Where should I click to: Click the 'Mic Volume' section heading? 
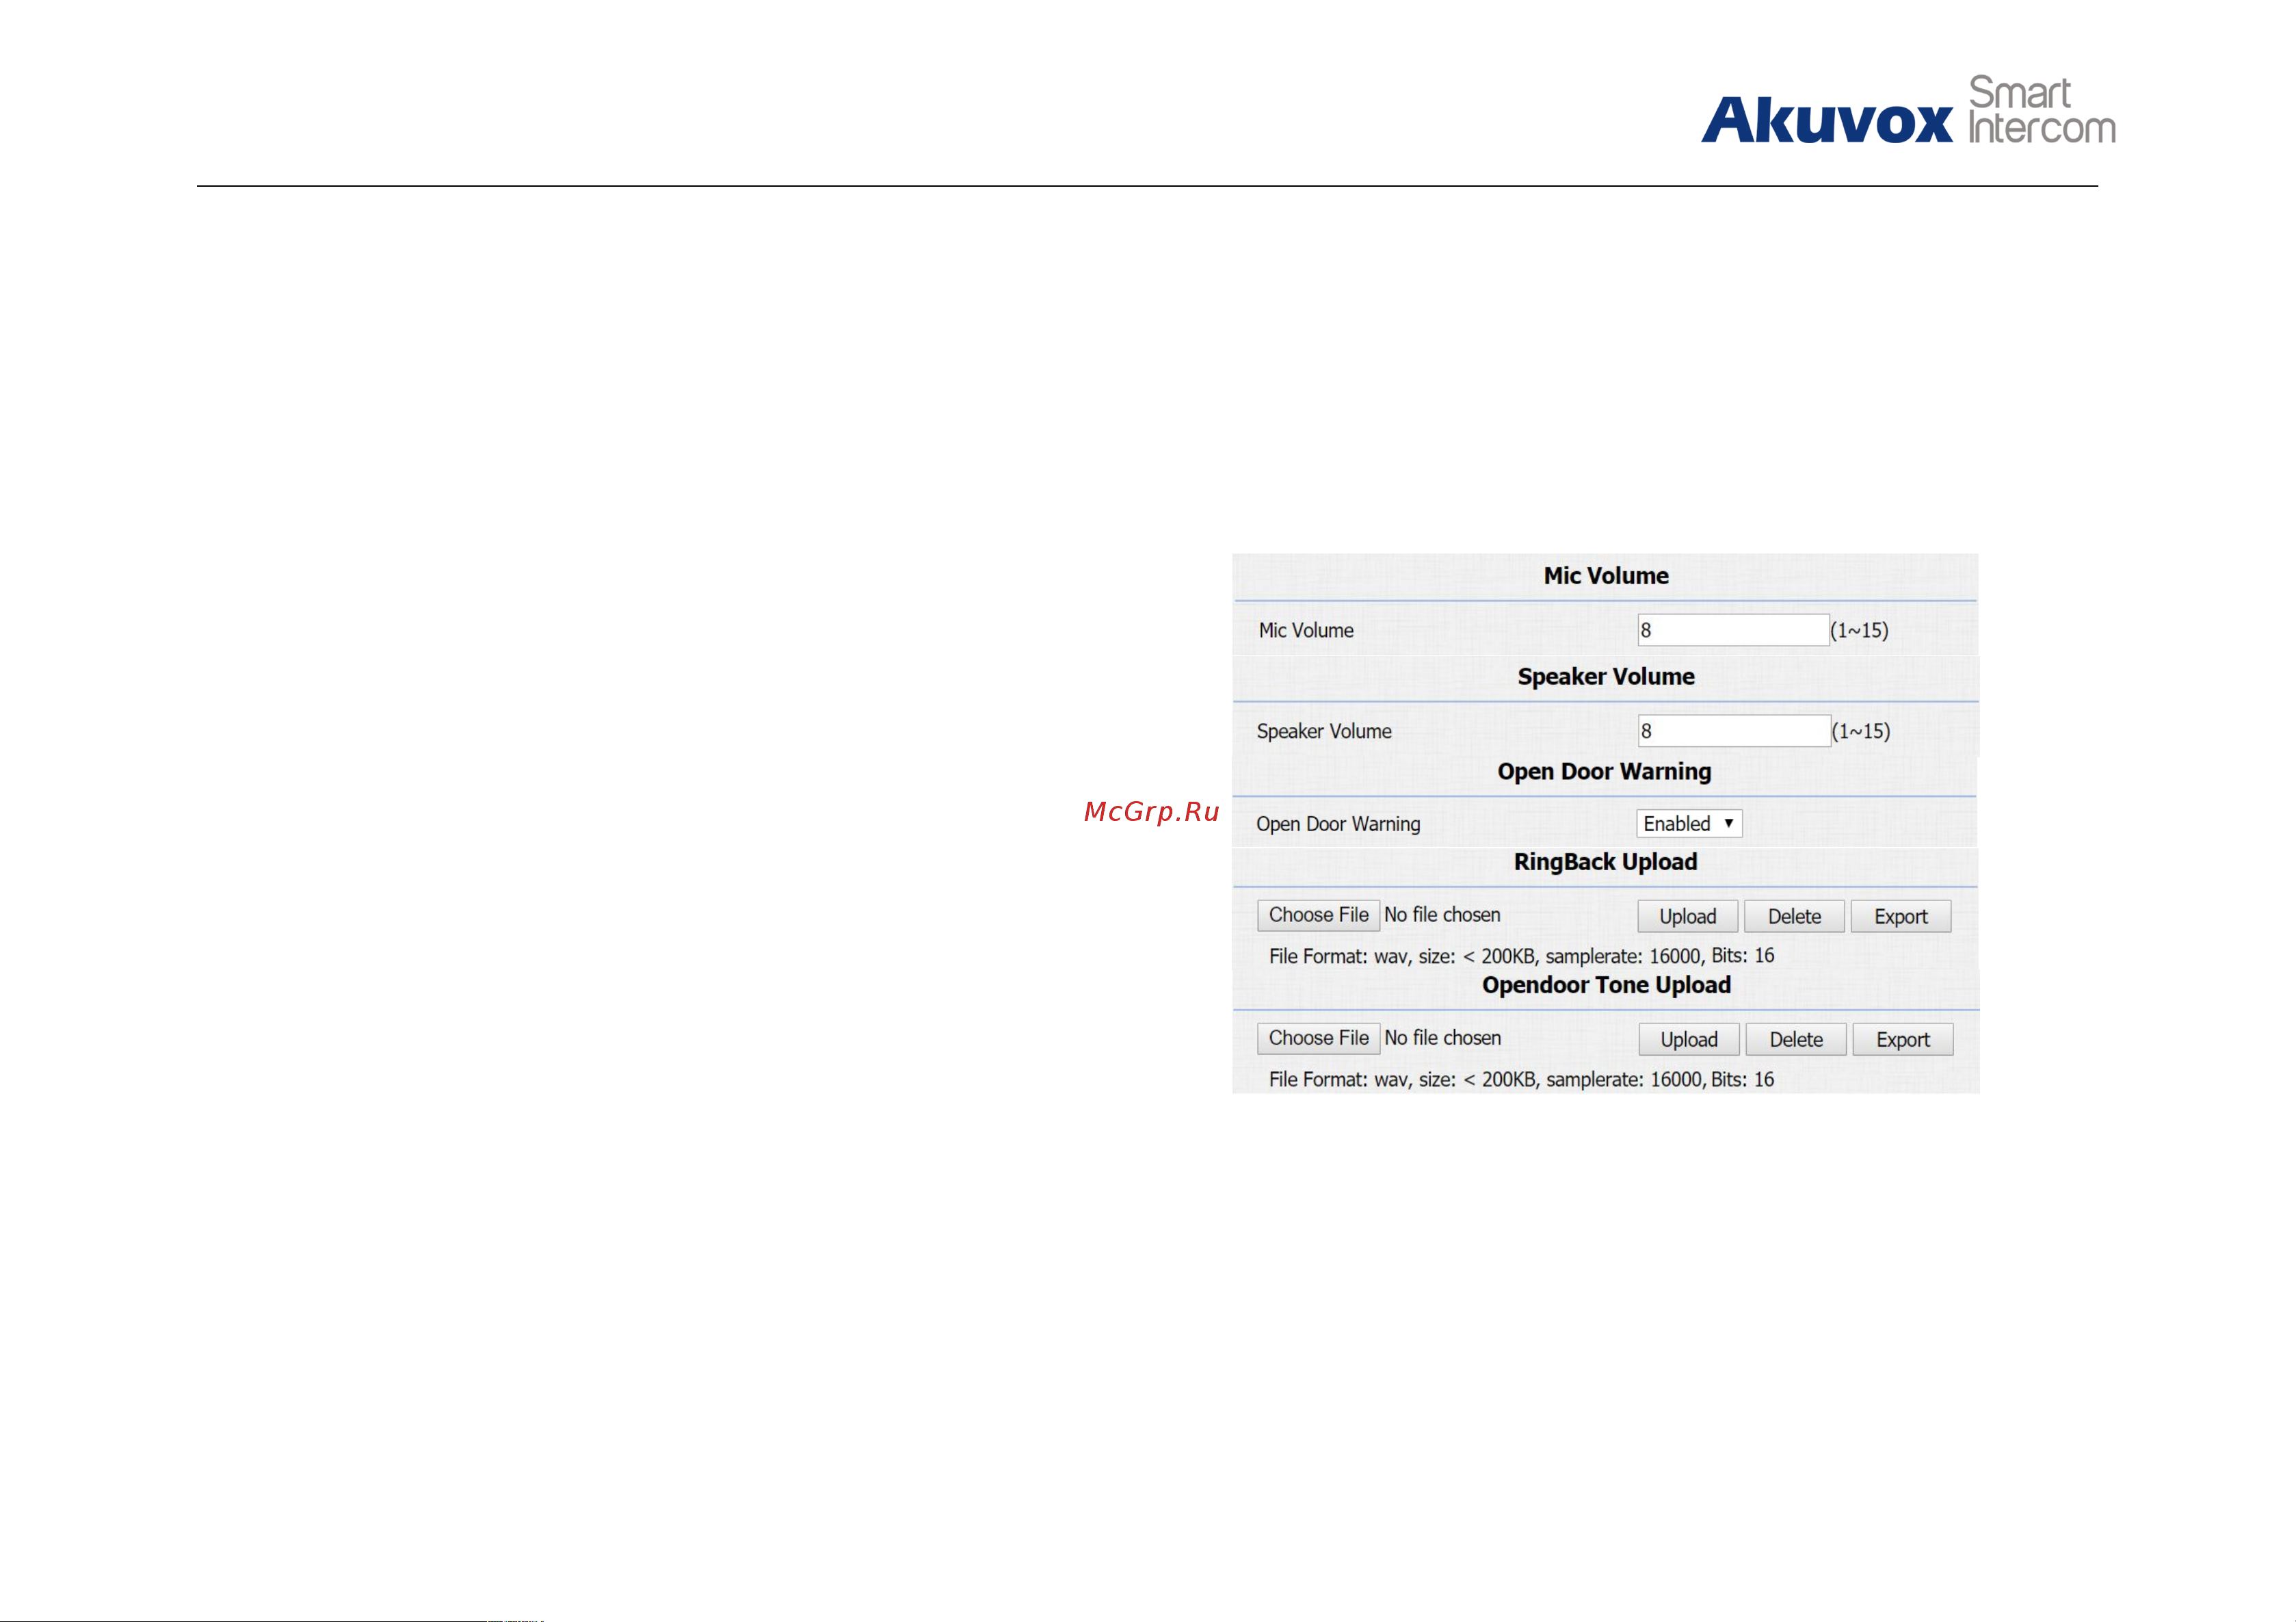click(1606, 576)
